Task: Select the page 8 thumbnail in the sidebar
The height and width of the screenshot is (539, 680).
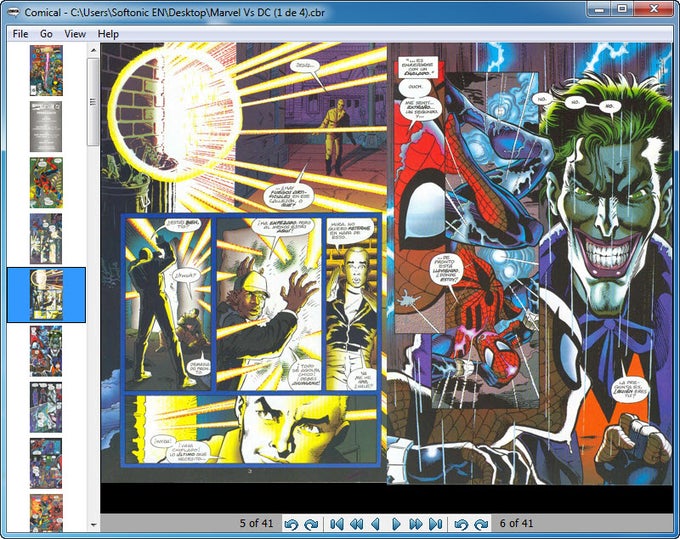Action: tap(46, 463)
